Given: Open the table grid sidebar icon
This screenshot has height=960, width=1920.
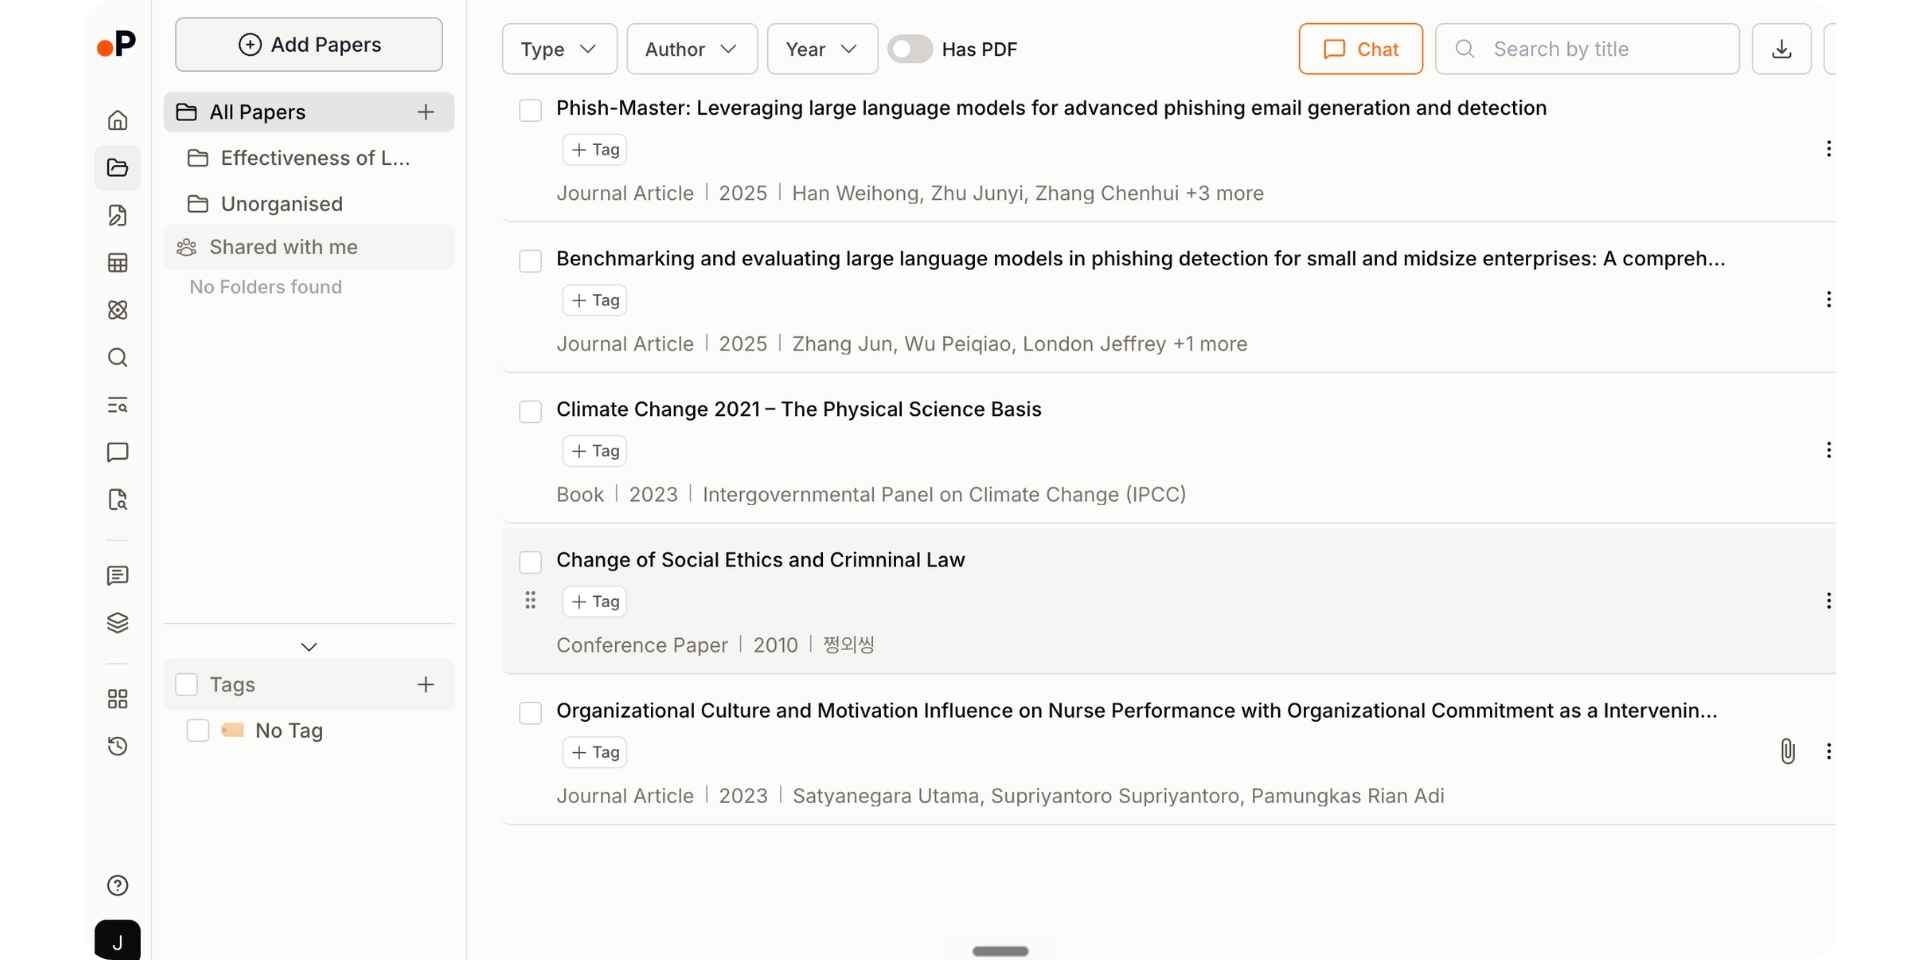Looking at the screenshot, I should [117, 263].
